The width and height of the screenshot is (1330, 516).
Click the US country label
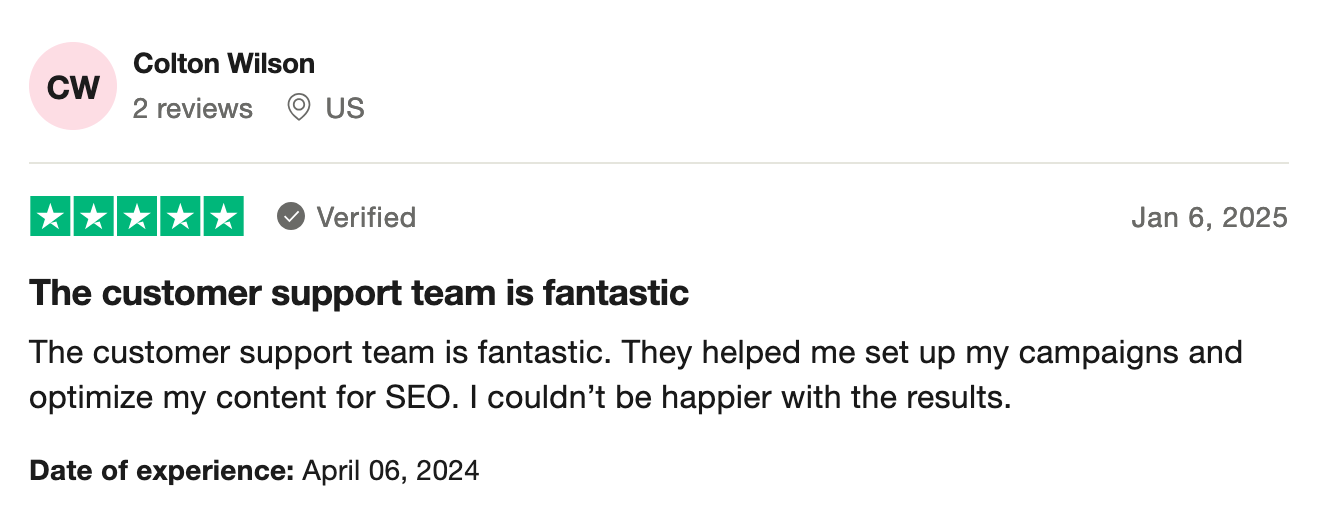pos(345,108)
